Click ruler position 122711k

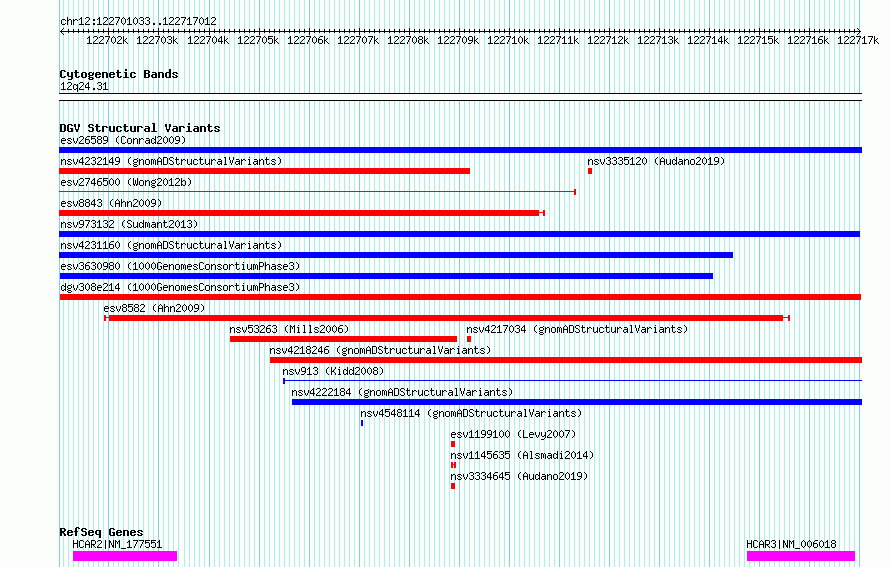coord(558,40)
